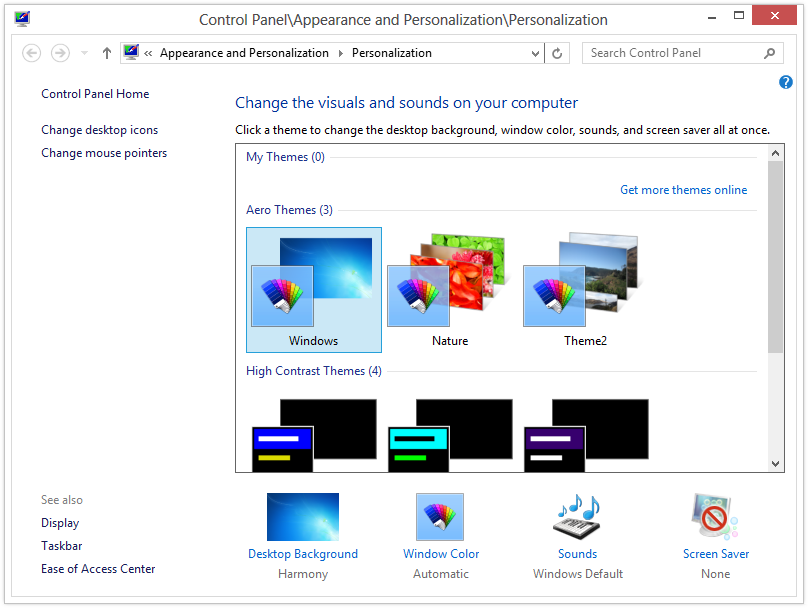
Task: Click the Screen Saver icon
Action: [x=715, y=517]
